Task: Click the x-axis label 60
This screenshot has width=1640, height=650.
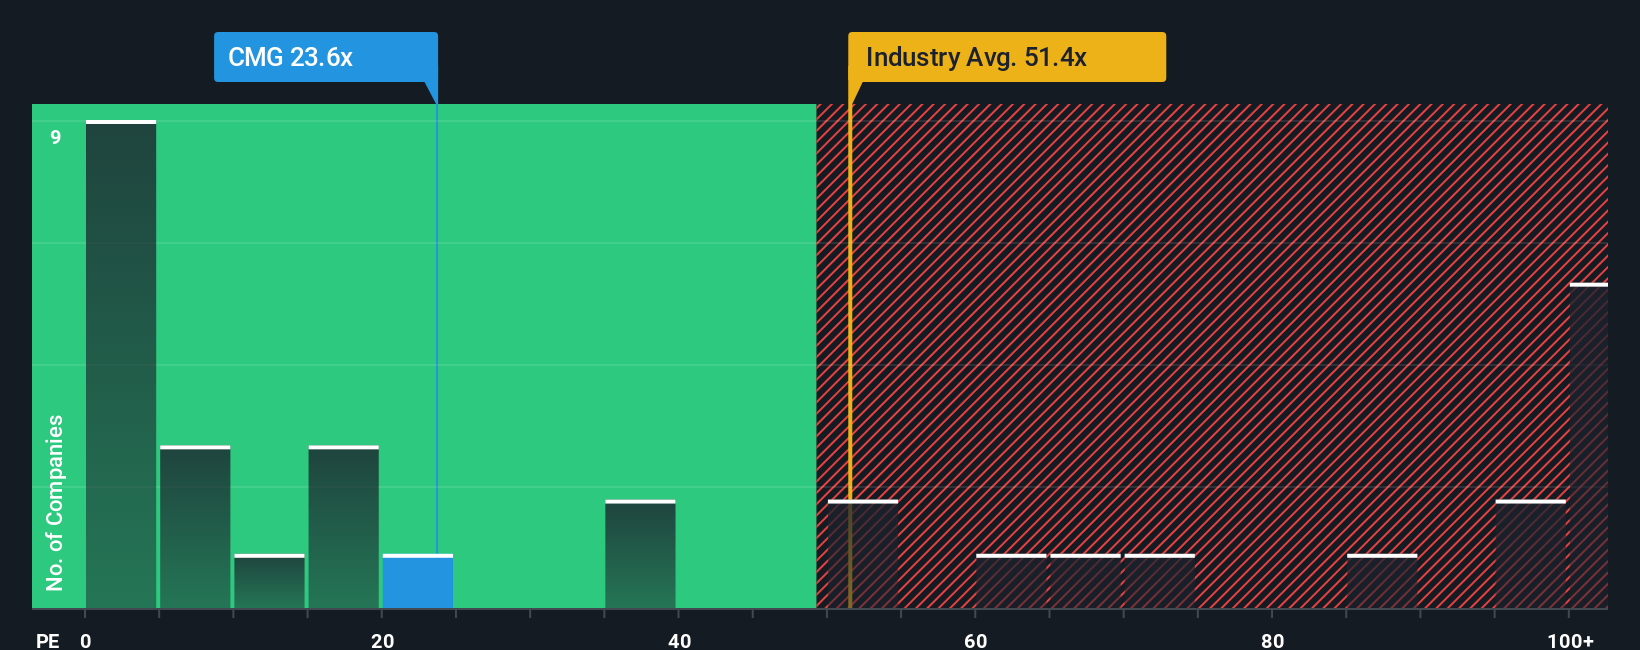Action: coord(975,640)
